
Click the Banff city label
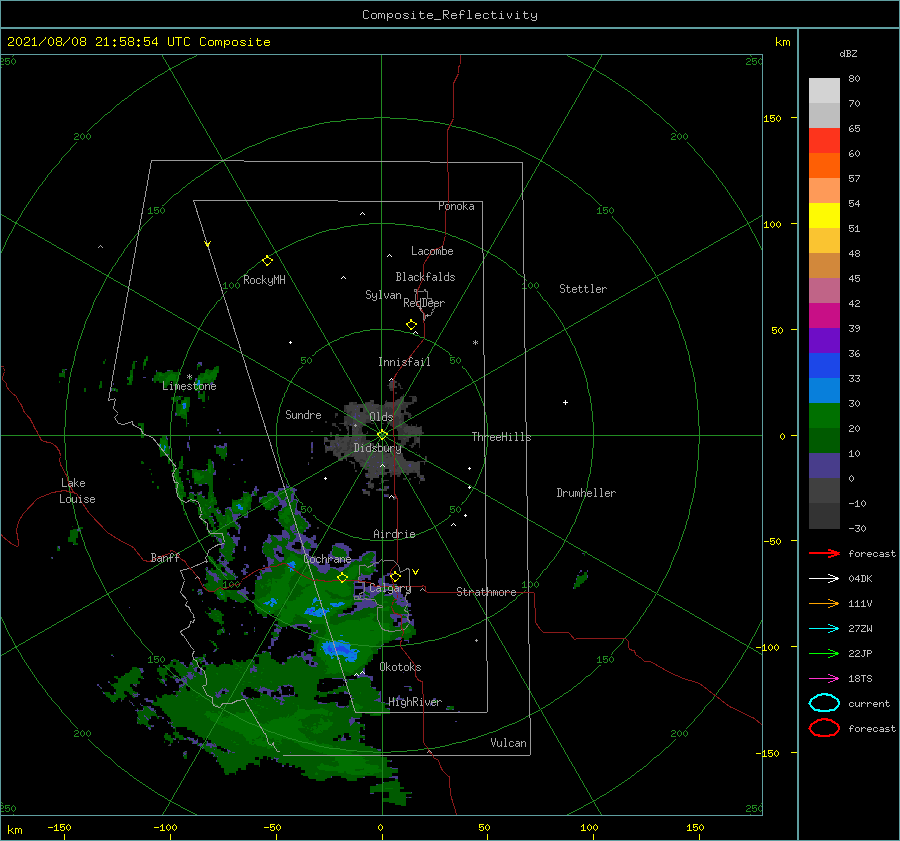pos(165,557)
